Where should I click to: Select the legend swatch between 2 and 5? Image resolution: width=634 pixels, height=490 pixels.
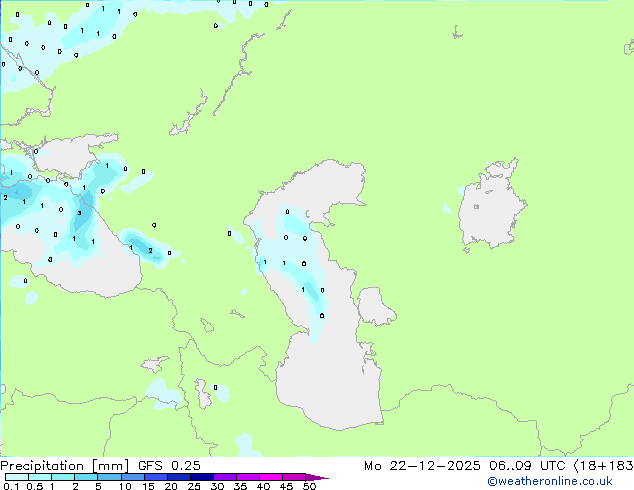click(86, 477)
